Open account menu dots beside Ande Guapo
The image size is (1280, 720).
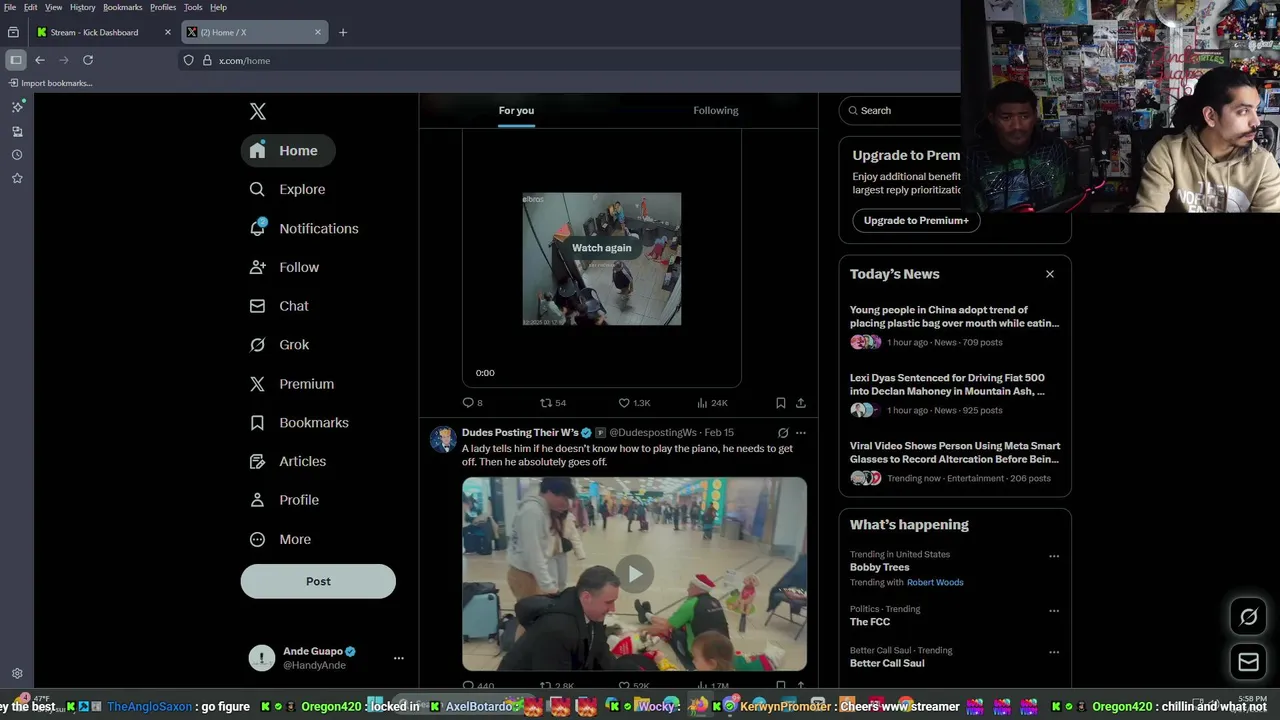[x=398, y=658]
